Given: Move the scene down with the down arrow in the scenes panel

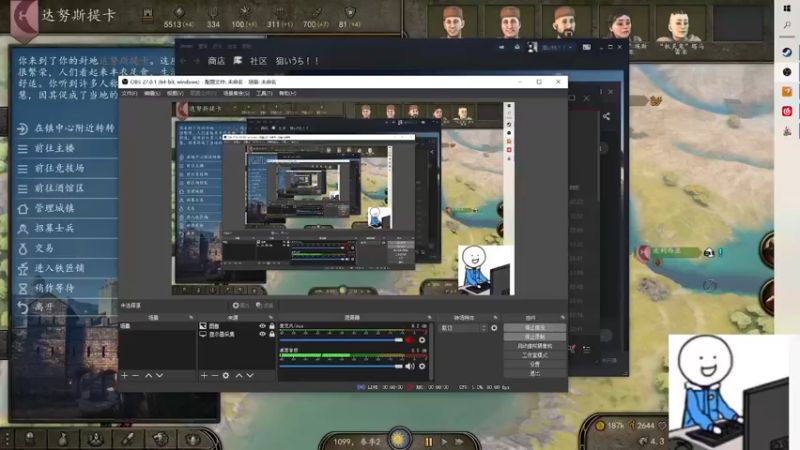Looking at the screenshot, I should [x=160, y=376].
